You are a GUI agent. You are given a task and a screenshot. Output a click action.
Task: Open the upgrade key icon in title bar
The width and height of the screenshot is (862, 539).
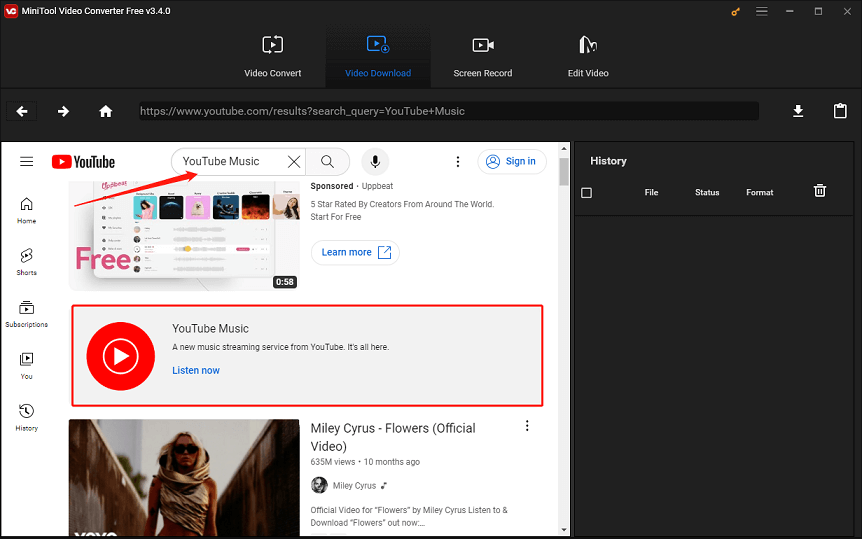point(736,12)
